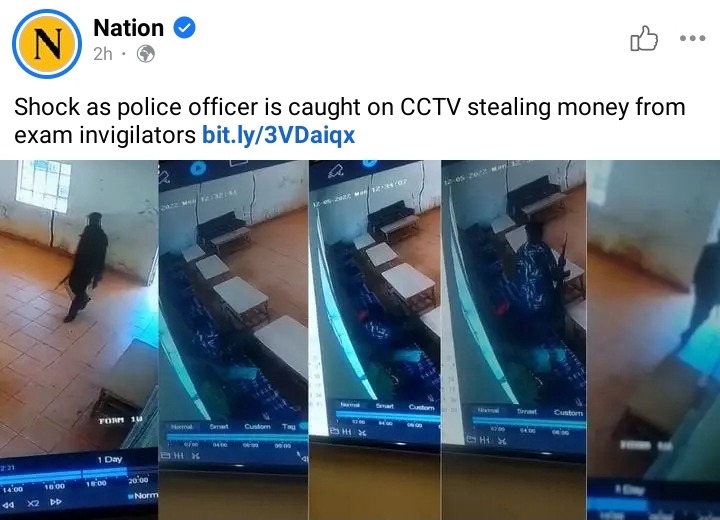Click rewind icon in first image's playback bar

[x=8, y=504]
